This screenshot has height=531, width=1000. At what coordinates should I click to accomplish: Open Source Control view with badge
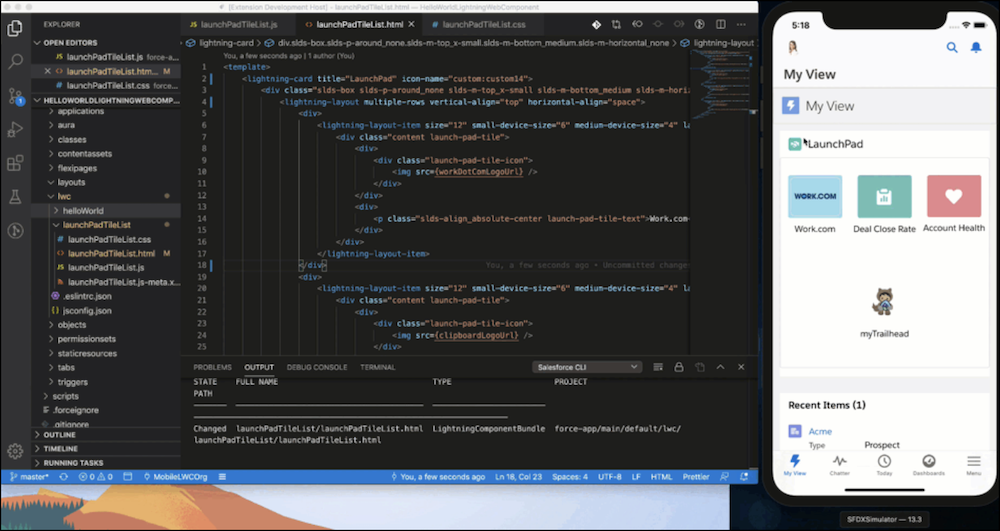(15, 96)
